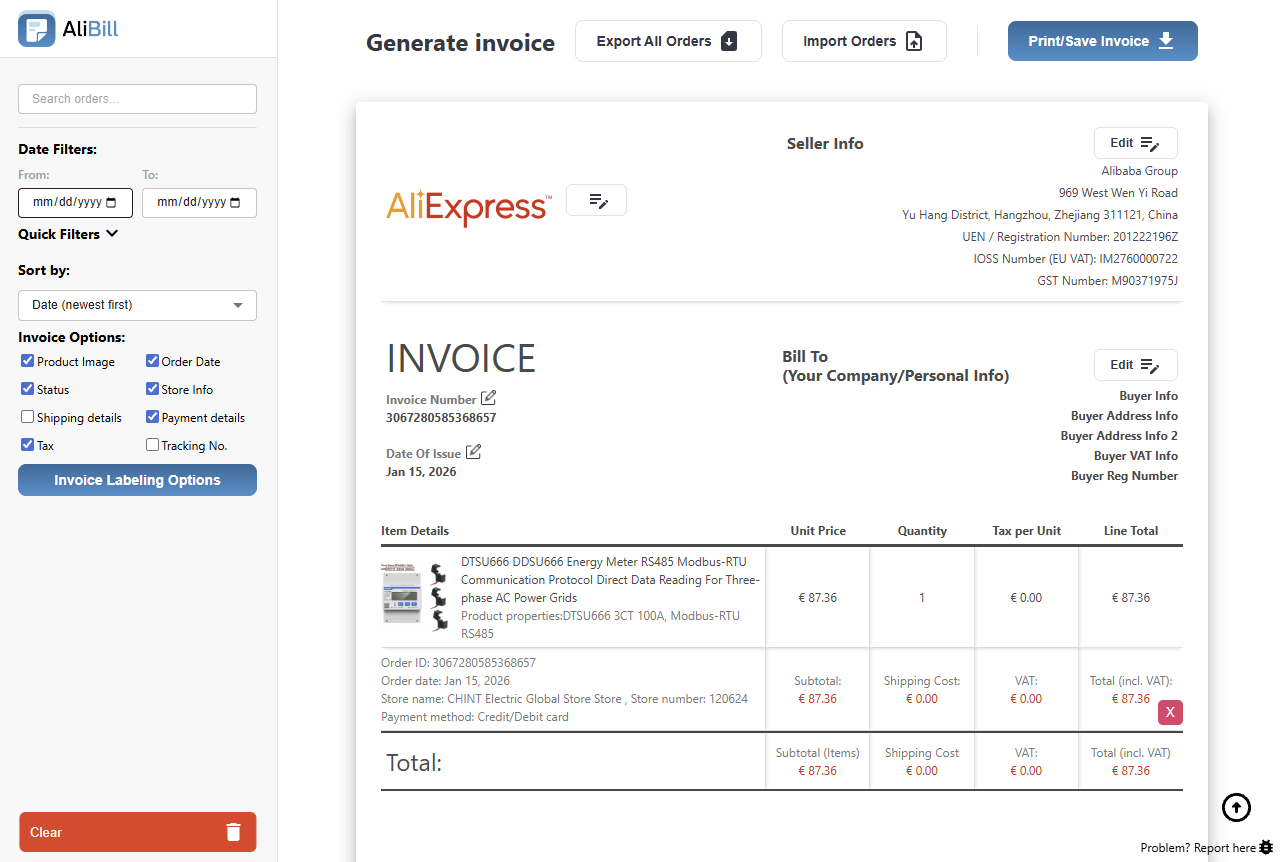The height and width of the screenshot is (862, 1280).
Task: Open the edit icon next to the AliExpress logo
Action: (596, 200)
